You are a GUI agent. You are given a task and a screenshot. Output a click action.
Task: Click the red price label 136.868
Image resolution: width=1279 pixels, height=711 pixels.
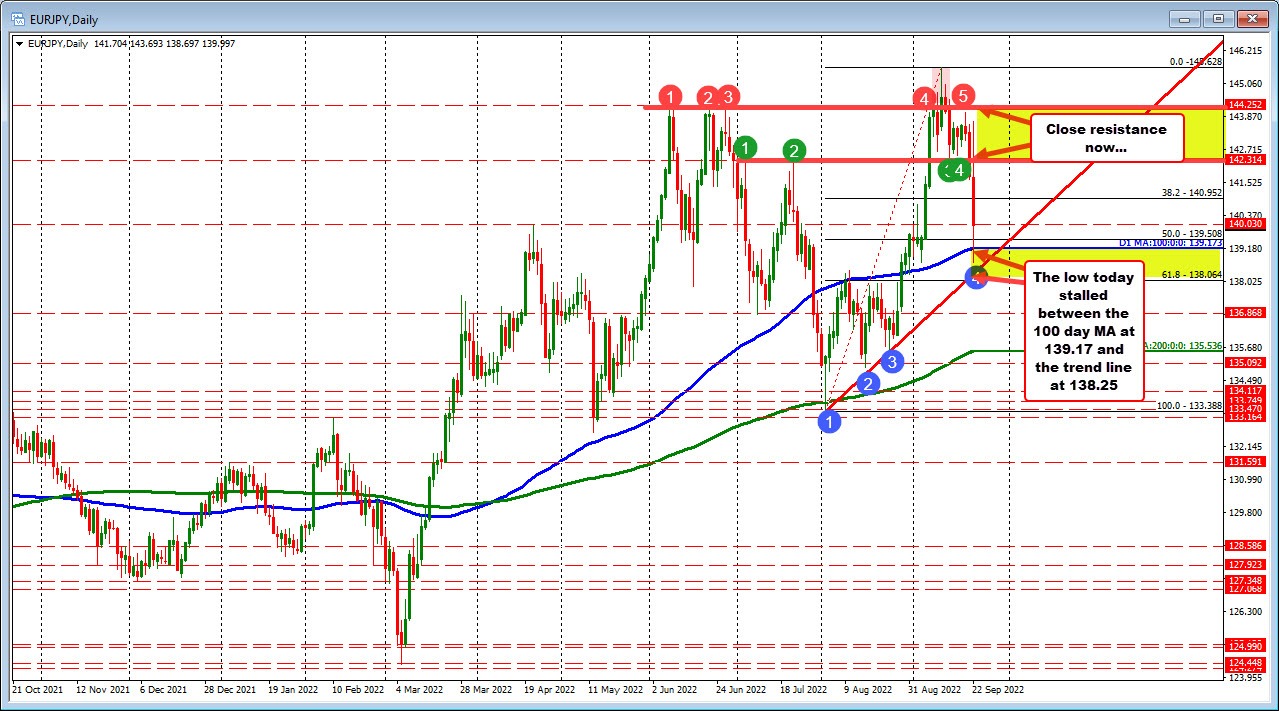[x=1243, y=313]
